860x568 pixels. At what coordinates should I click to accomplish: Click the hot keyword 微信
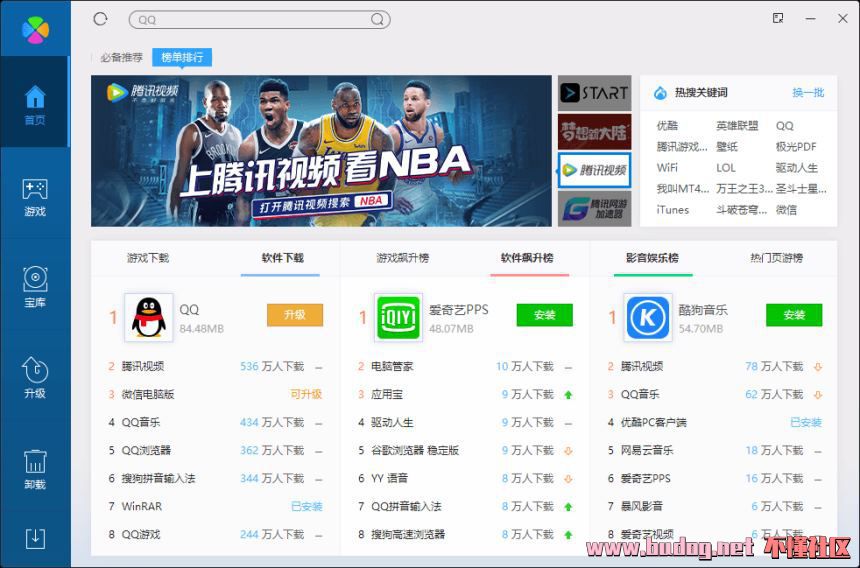point(786,210)
